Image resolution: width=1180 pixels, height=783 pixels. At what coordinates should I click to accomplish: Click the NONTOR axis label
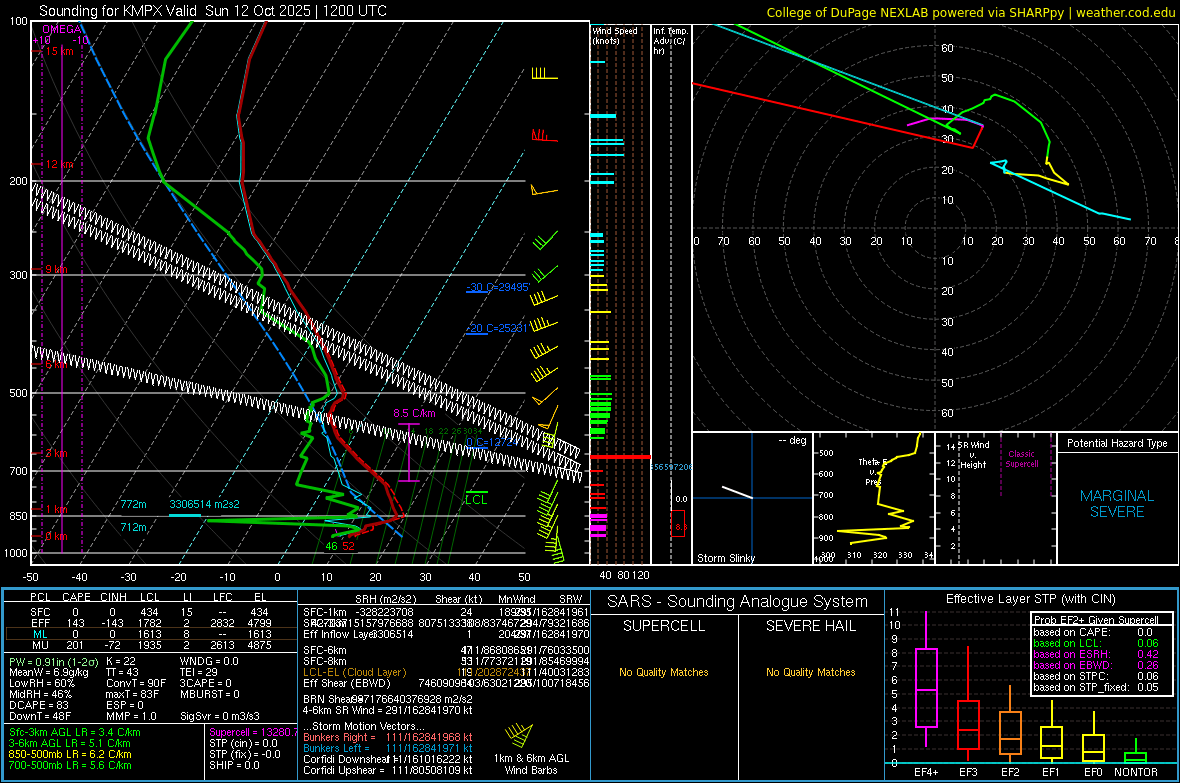click(x=1136, y=772)
